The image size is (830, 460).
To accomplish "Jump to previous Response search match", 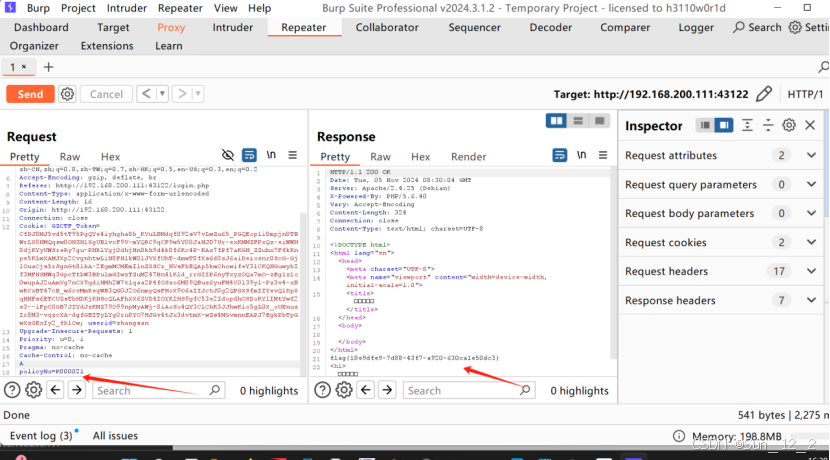I will pos(366,390).
